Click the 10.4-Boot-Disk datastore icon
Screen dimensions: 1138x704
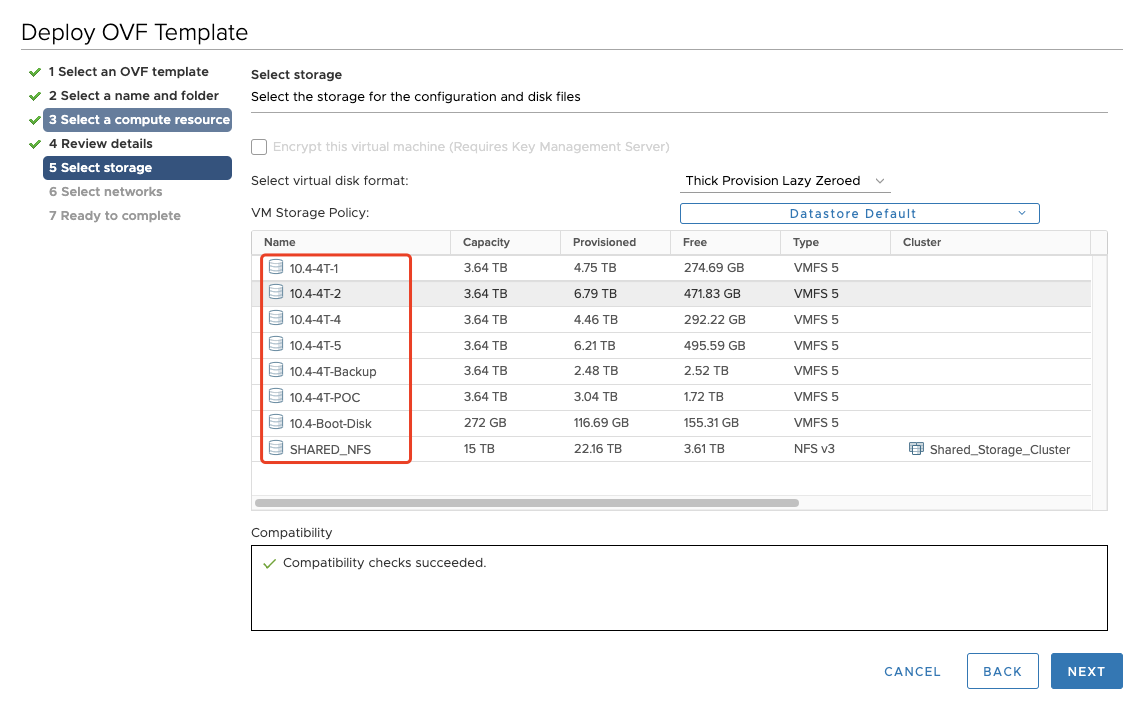point(276,423)
